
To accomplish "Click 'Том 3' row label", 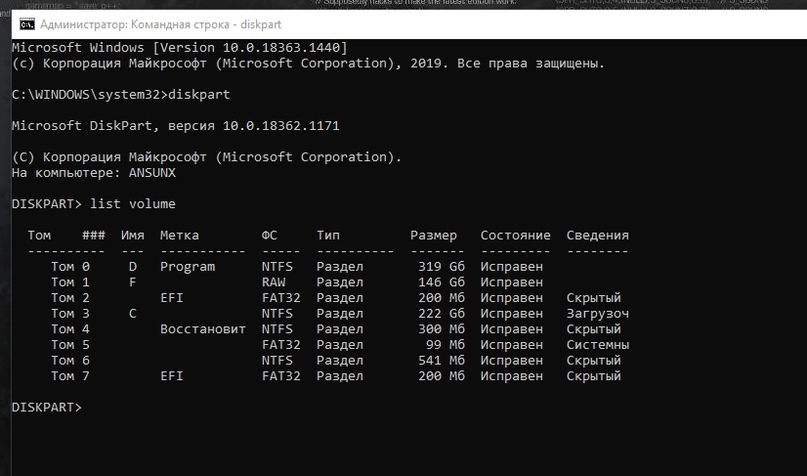I will (71, 313).
